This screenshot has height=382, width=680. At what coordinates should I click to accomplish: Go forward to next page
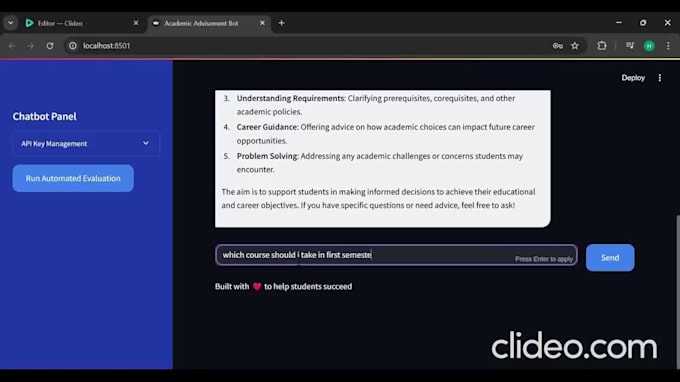point(30,46)
